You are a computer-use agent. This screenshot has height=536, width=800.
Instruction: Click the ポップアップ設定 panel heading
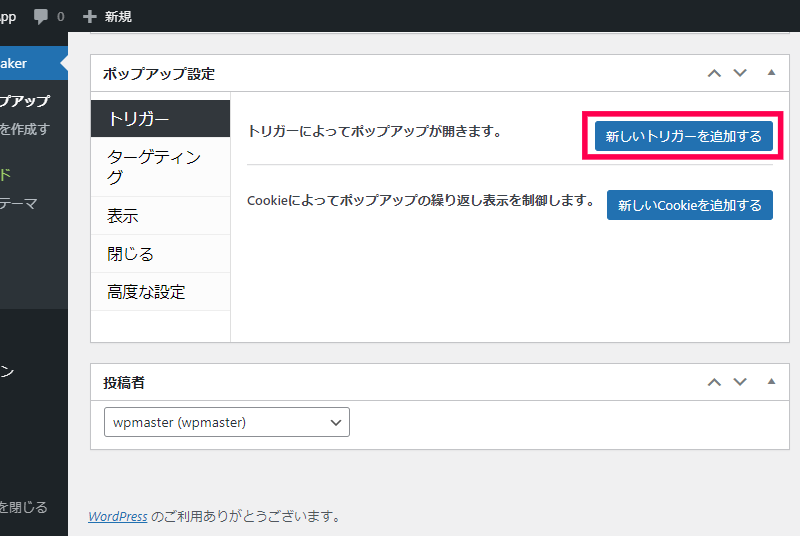(159, 74)
